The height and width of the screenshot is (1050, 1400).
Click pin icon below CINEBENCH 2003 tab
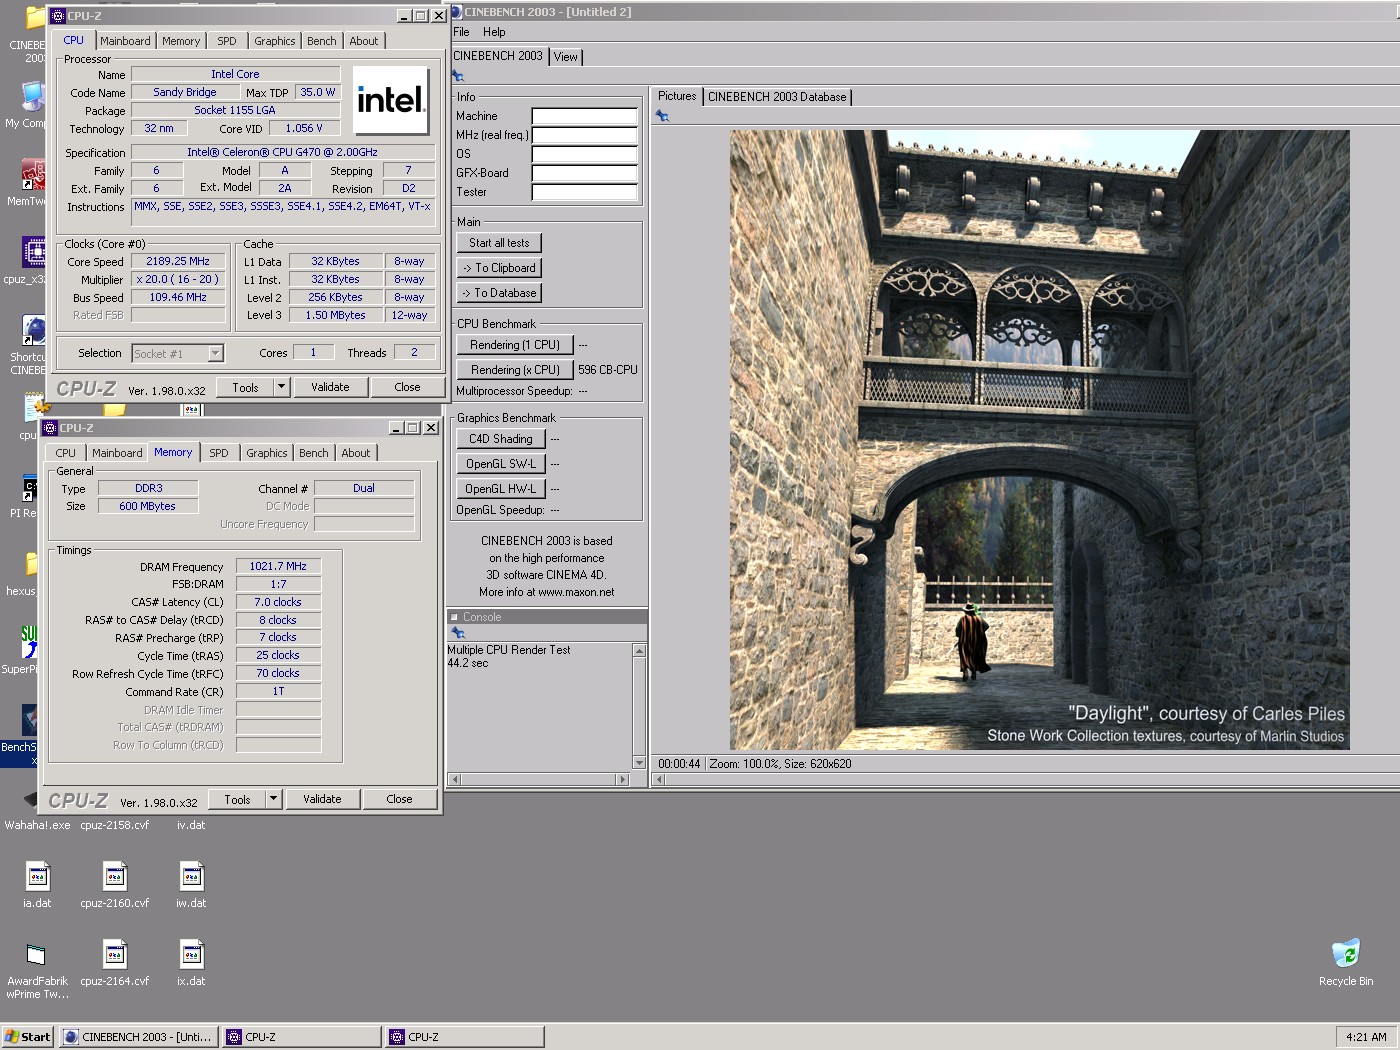pos(458,76)
